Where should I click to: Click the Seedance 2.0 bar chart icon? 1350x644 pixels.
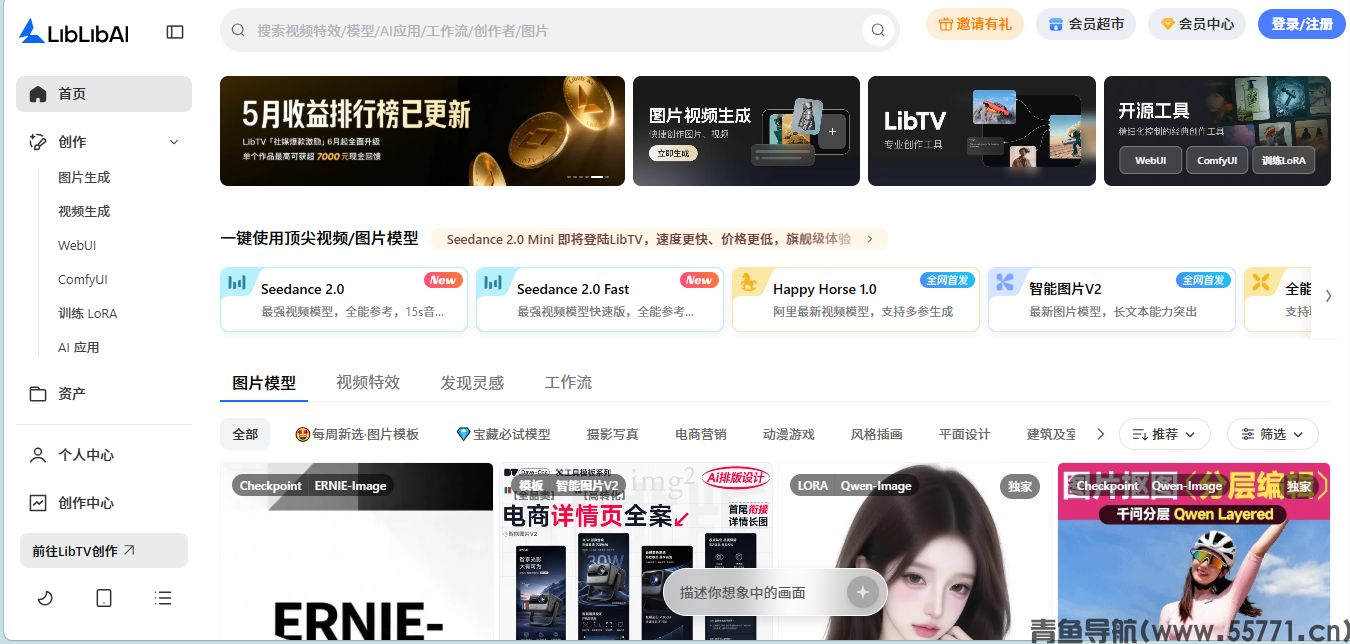(237, 283)
